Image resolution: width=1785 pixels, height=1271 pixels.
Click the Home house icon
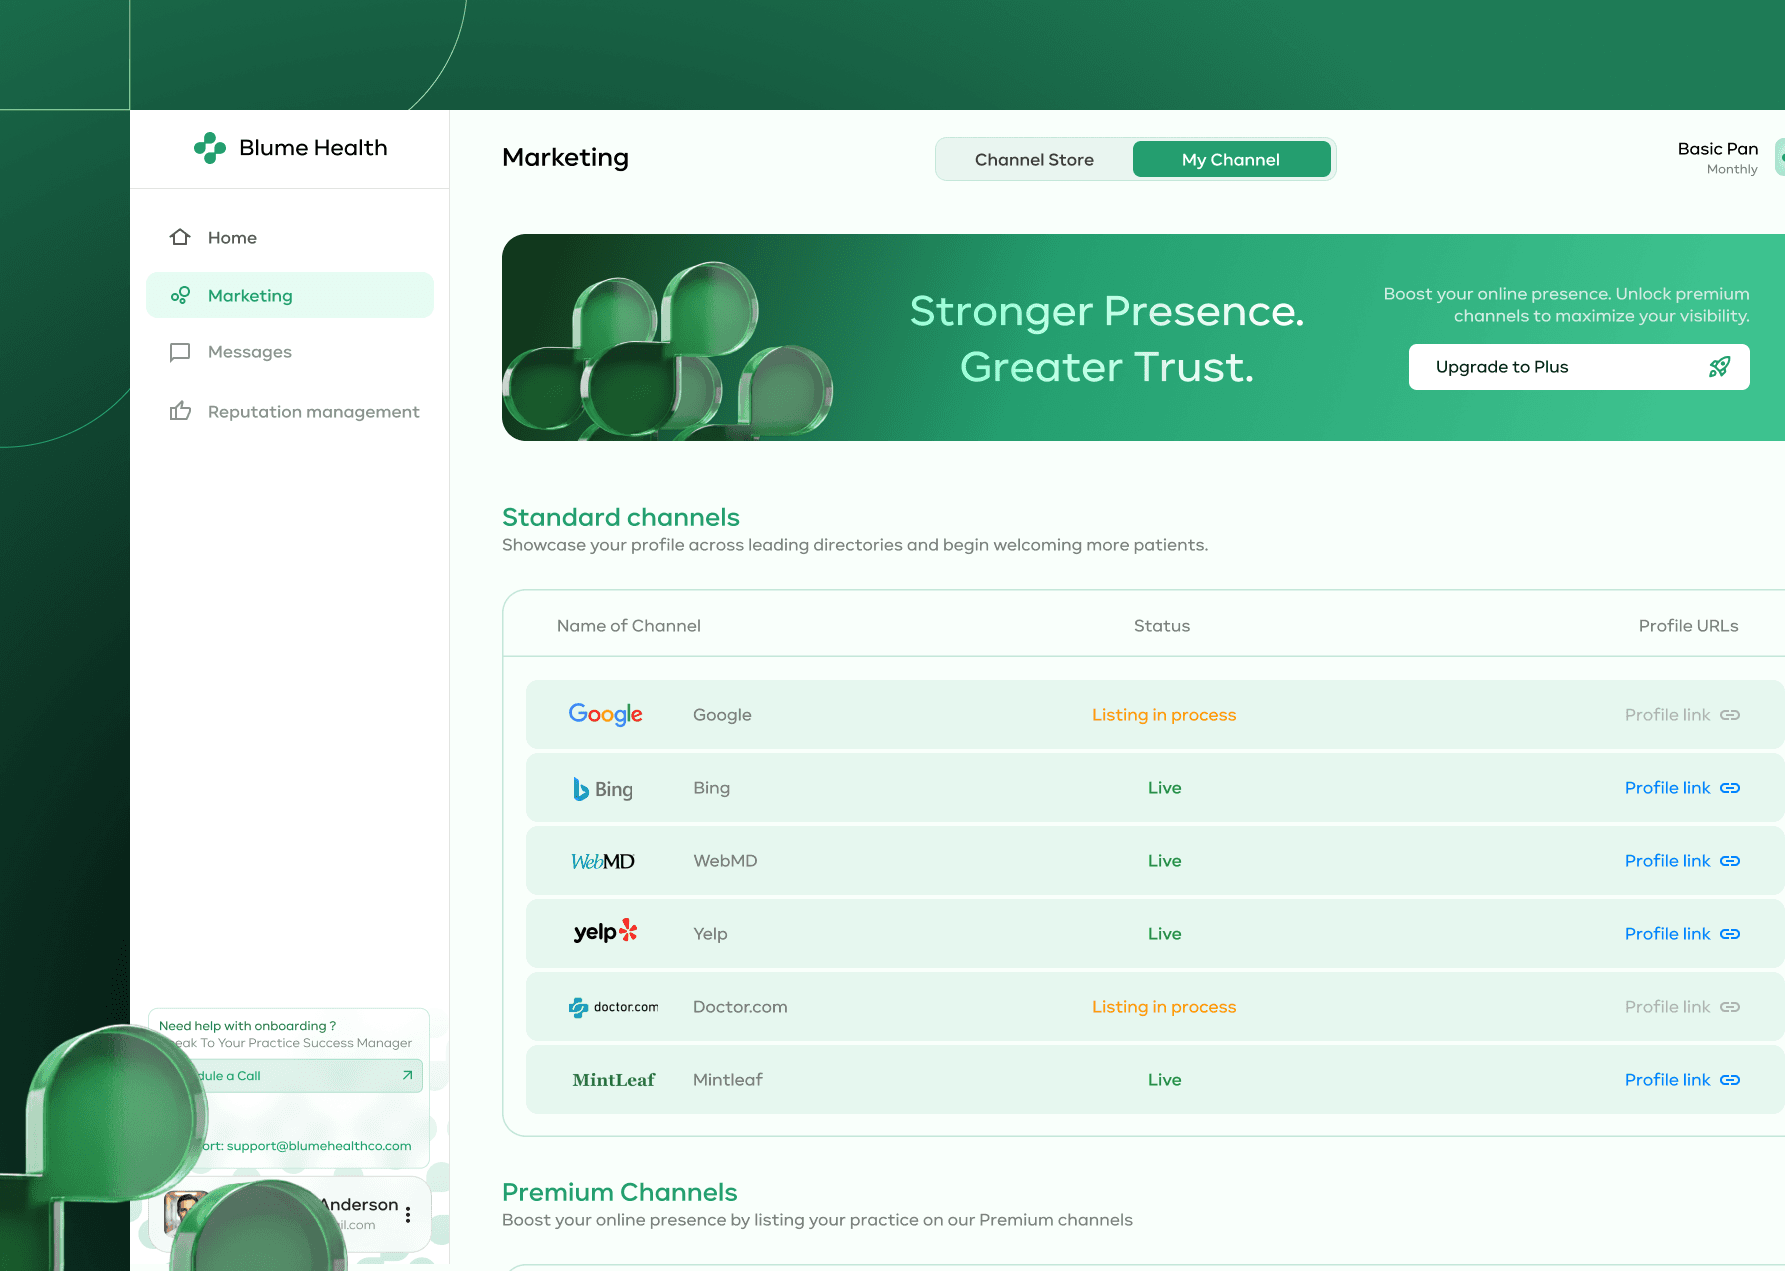click(x=180, y=237)
